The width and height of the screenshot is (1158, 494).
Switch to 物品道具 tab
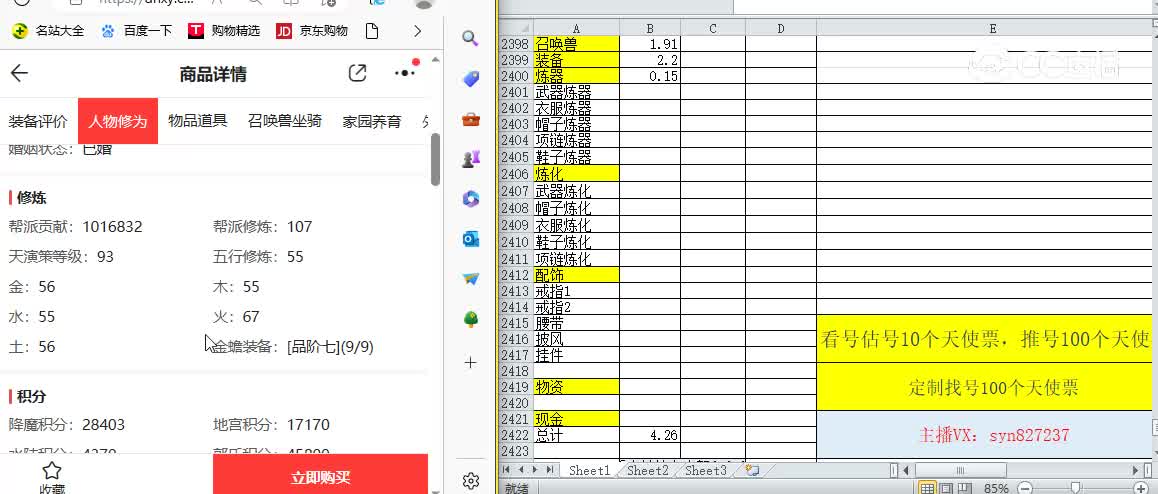coord(197,121)
